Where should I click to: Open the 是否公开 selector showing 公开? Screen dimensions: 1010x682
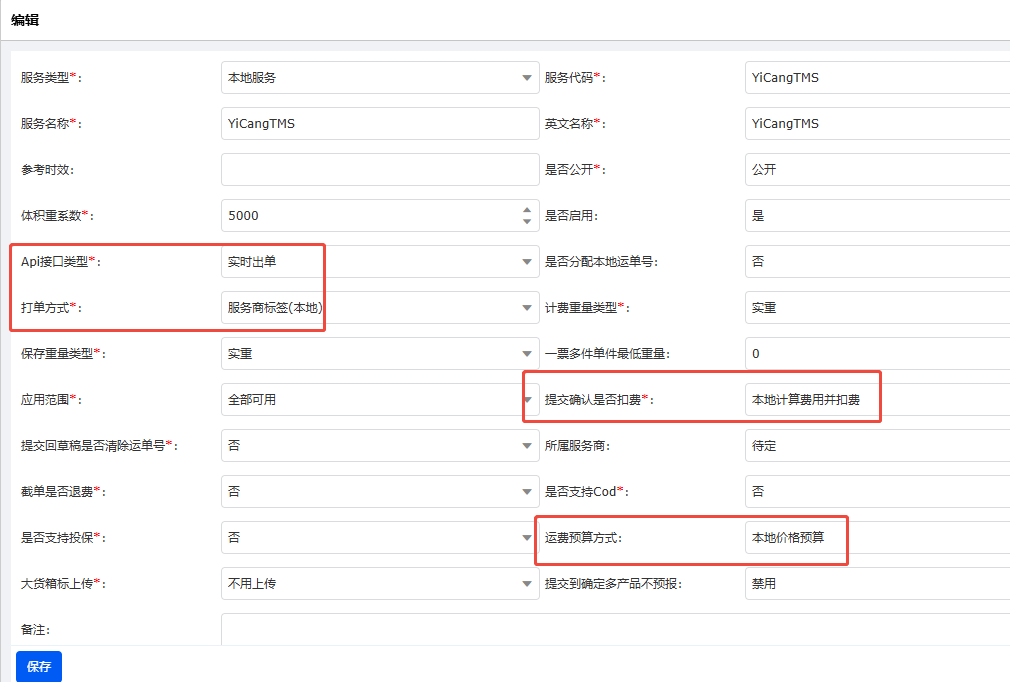[x=876, y=170]
